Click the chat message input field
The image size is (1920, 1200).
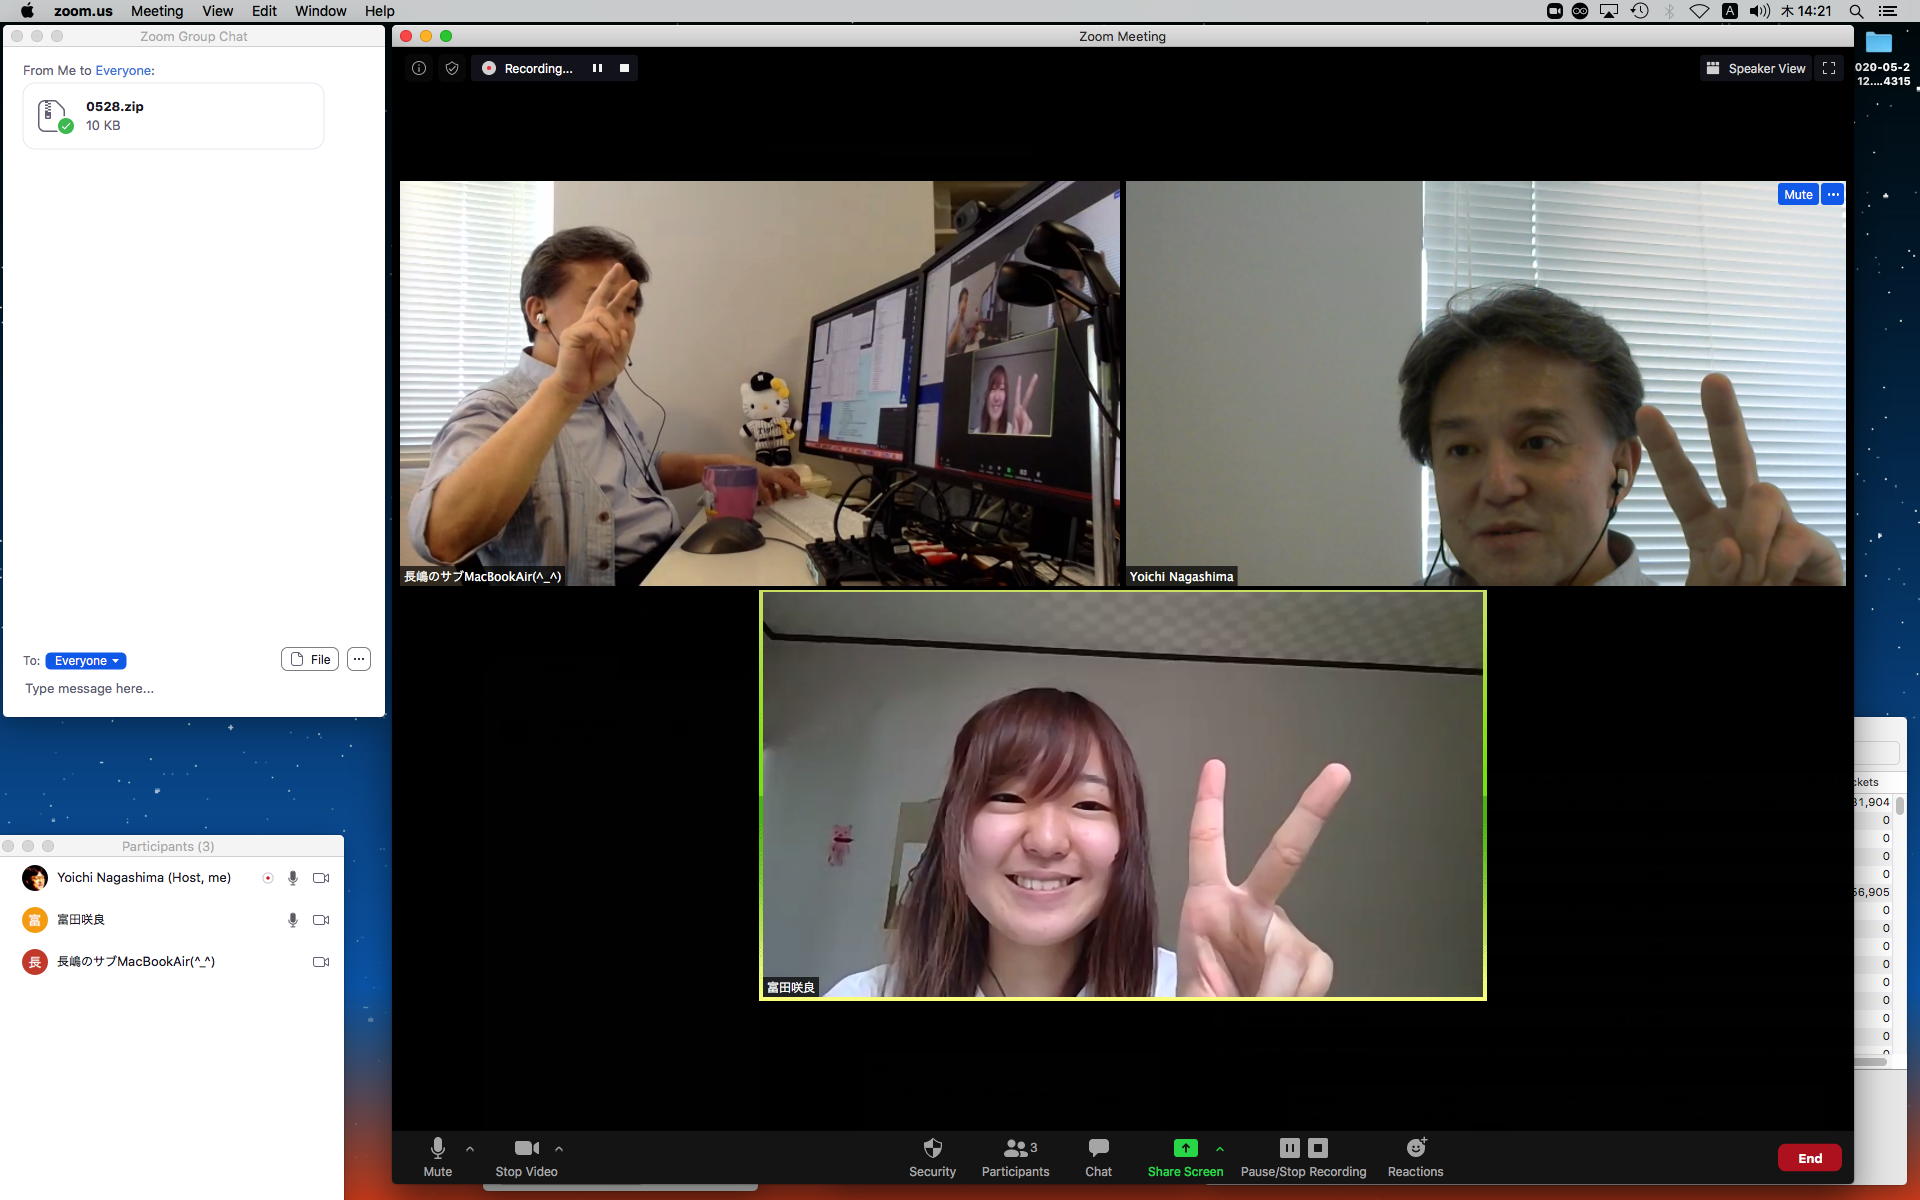[190, 689]
